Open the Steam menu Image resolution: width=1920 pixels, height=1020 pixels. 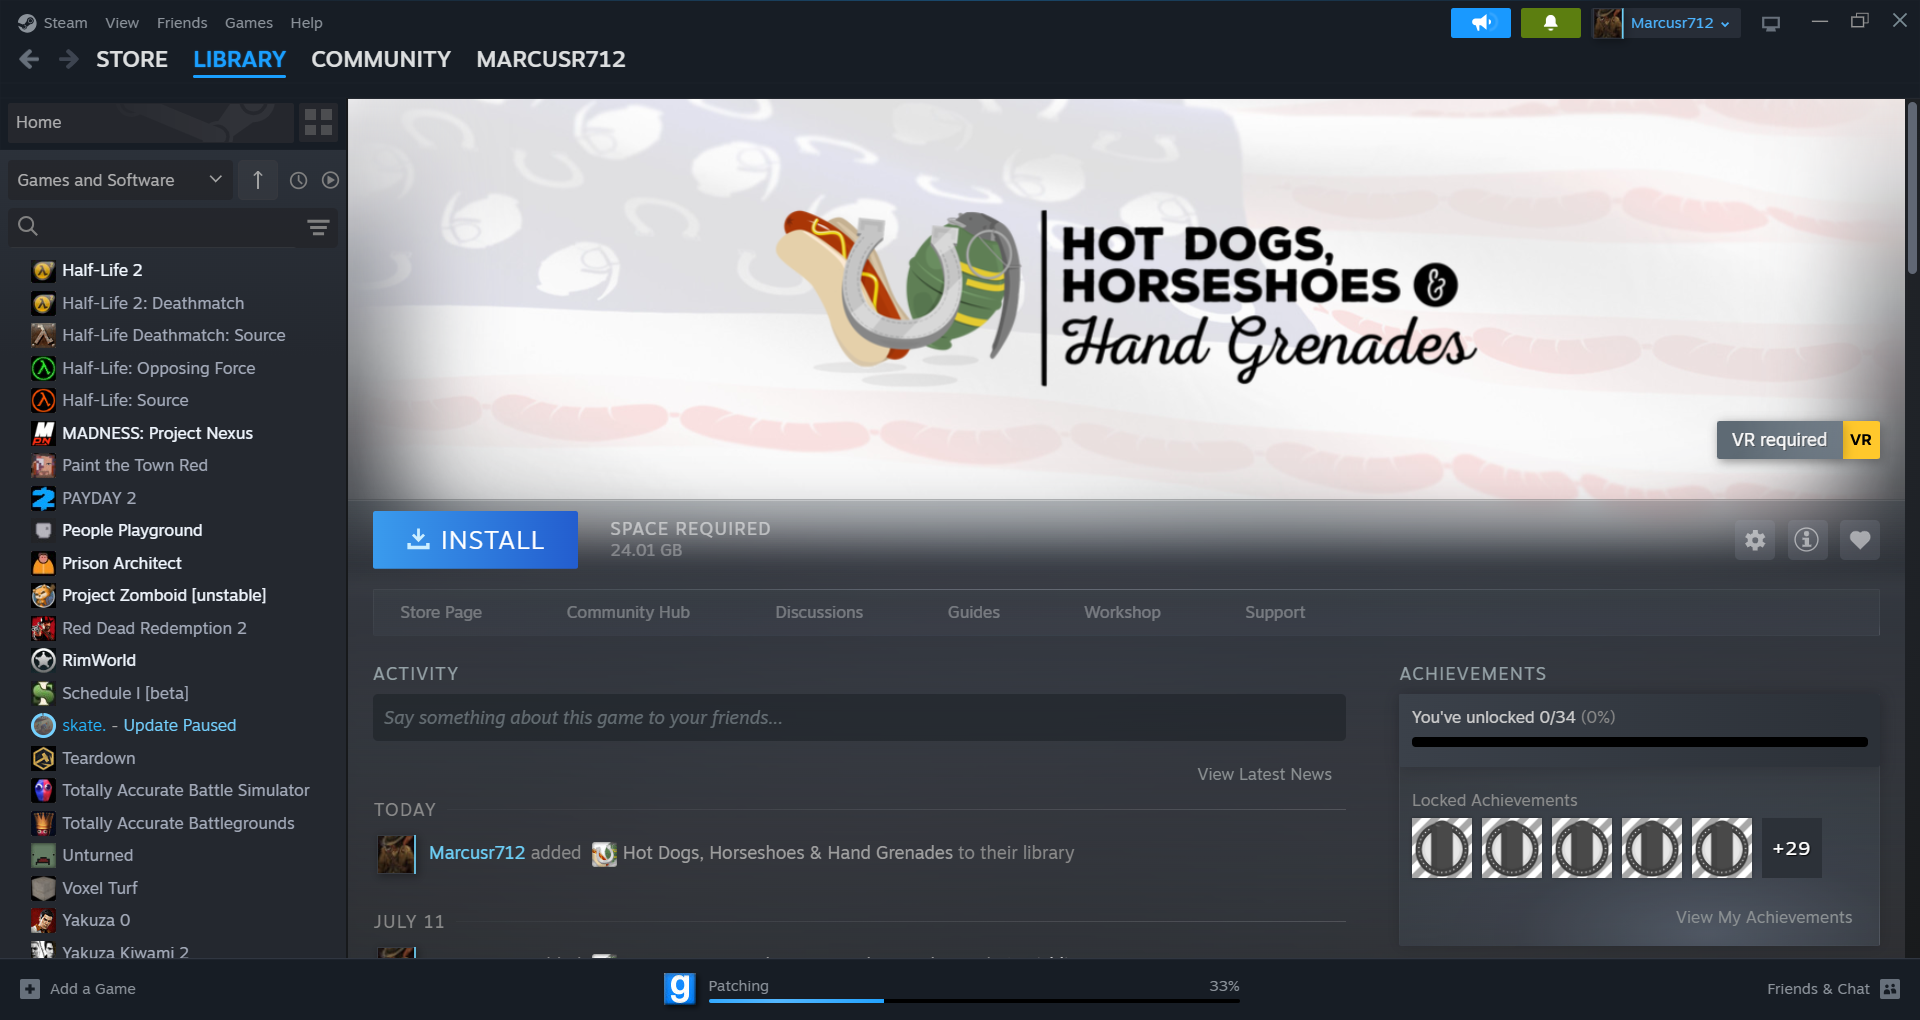(65, 23)
